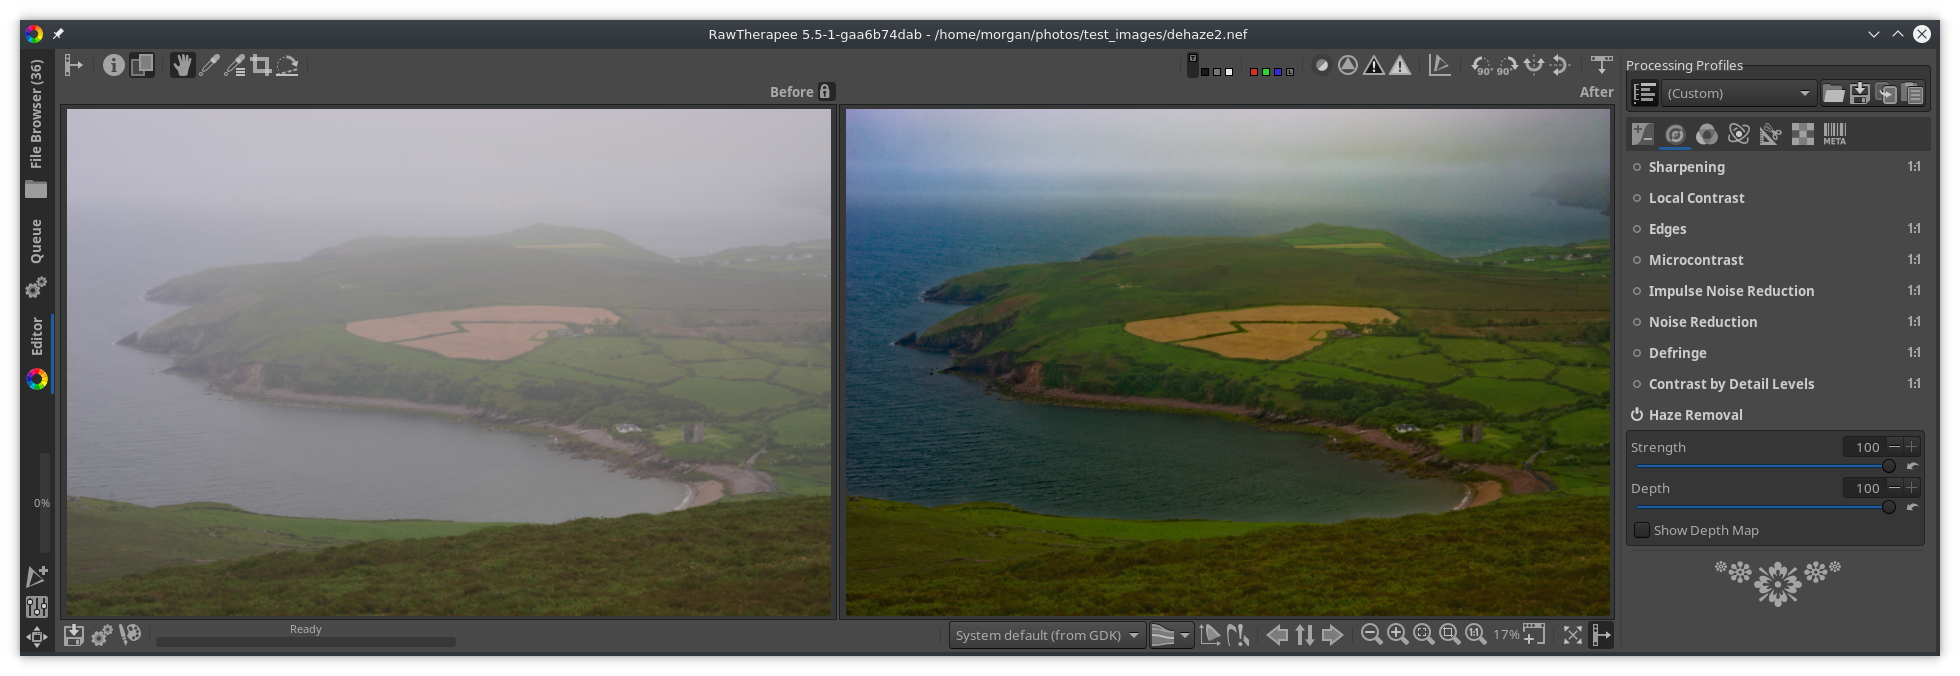Open the (Custom) processing profile dropdown
Image resolution: width=1960 pixels, height=676 pixels.
[1738, 93]
